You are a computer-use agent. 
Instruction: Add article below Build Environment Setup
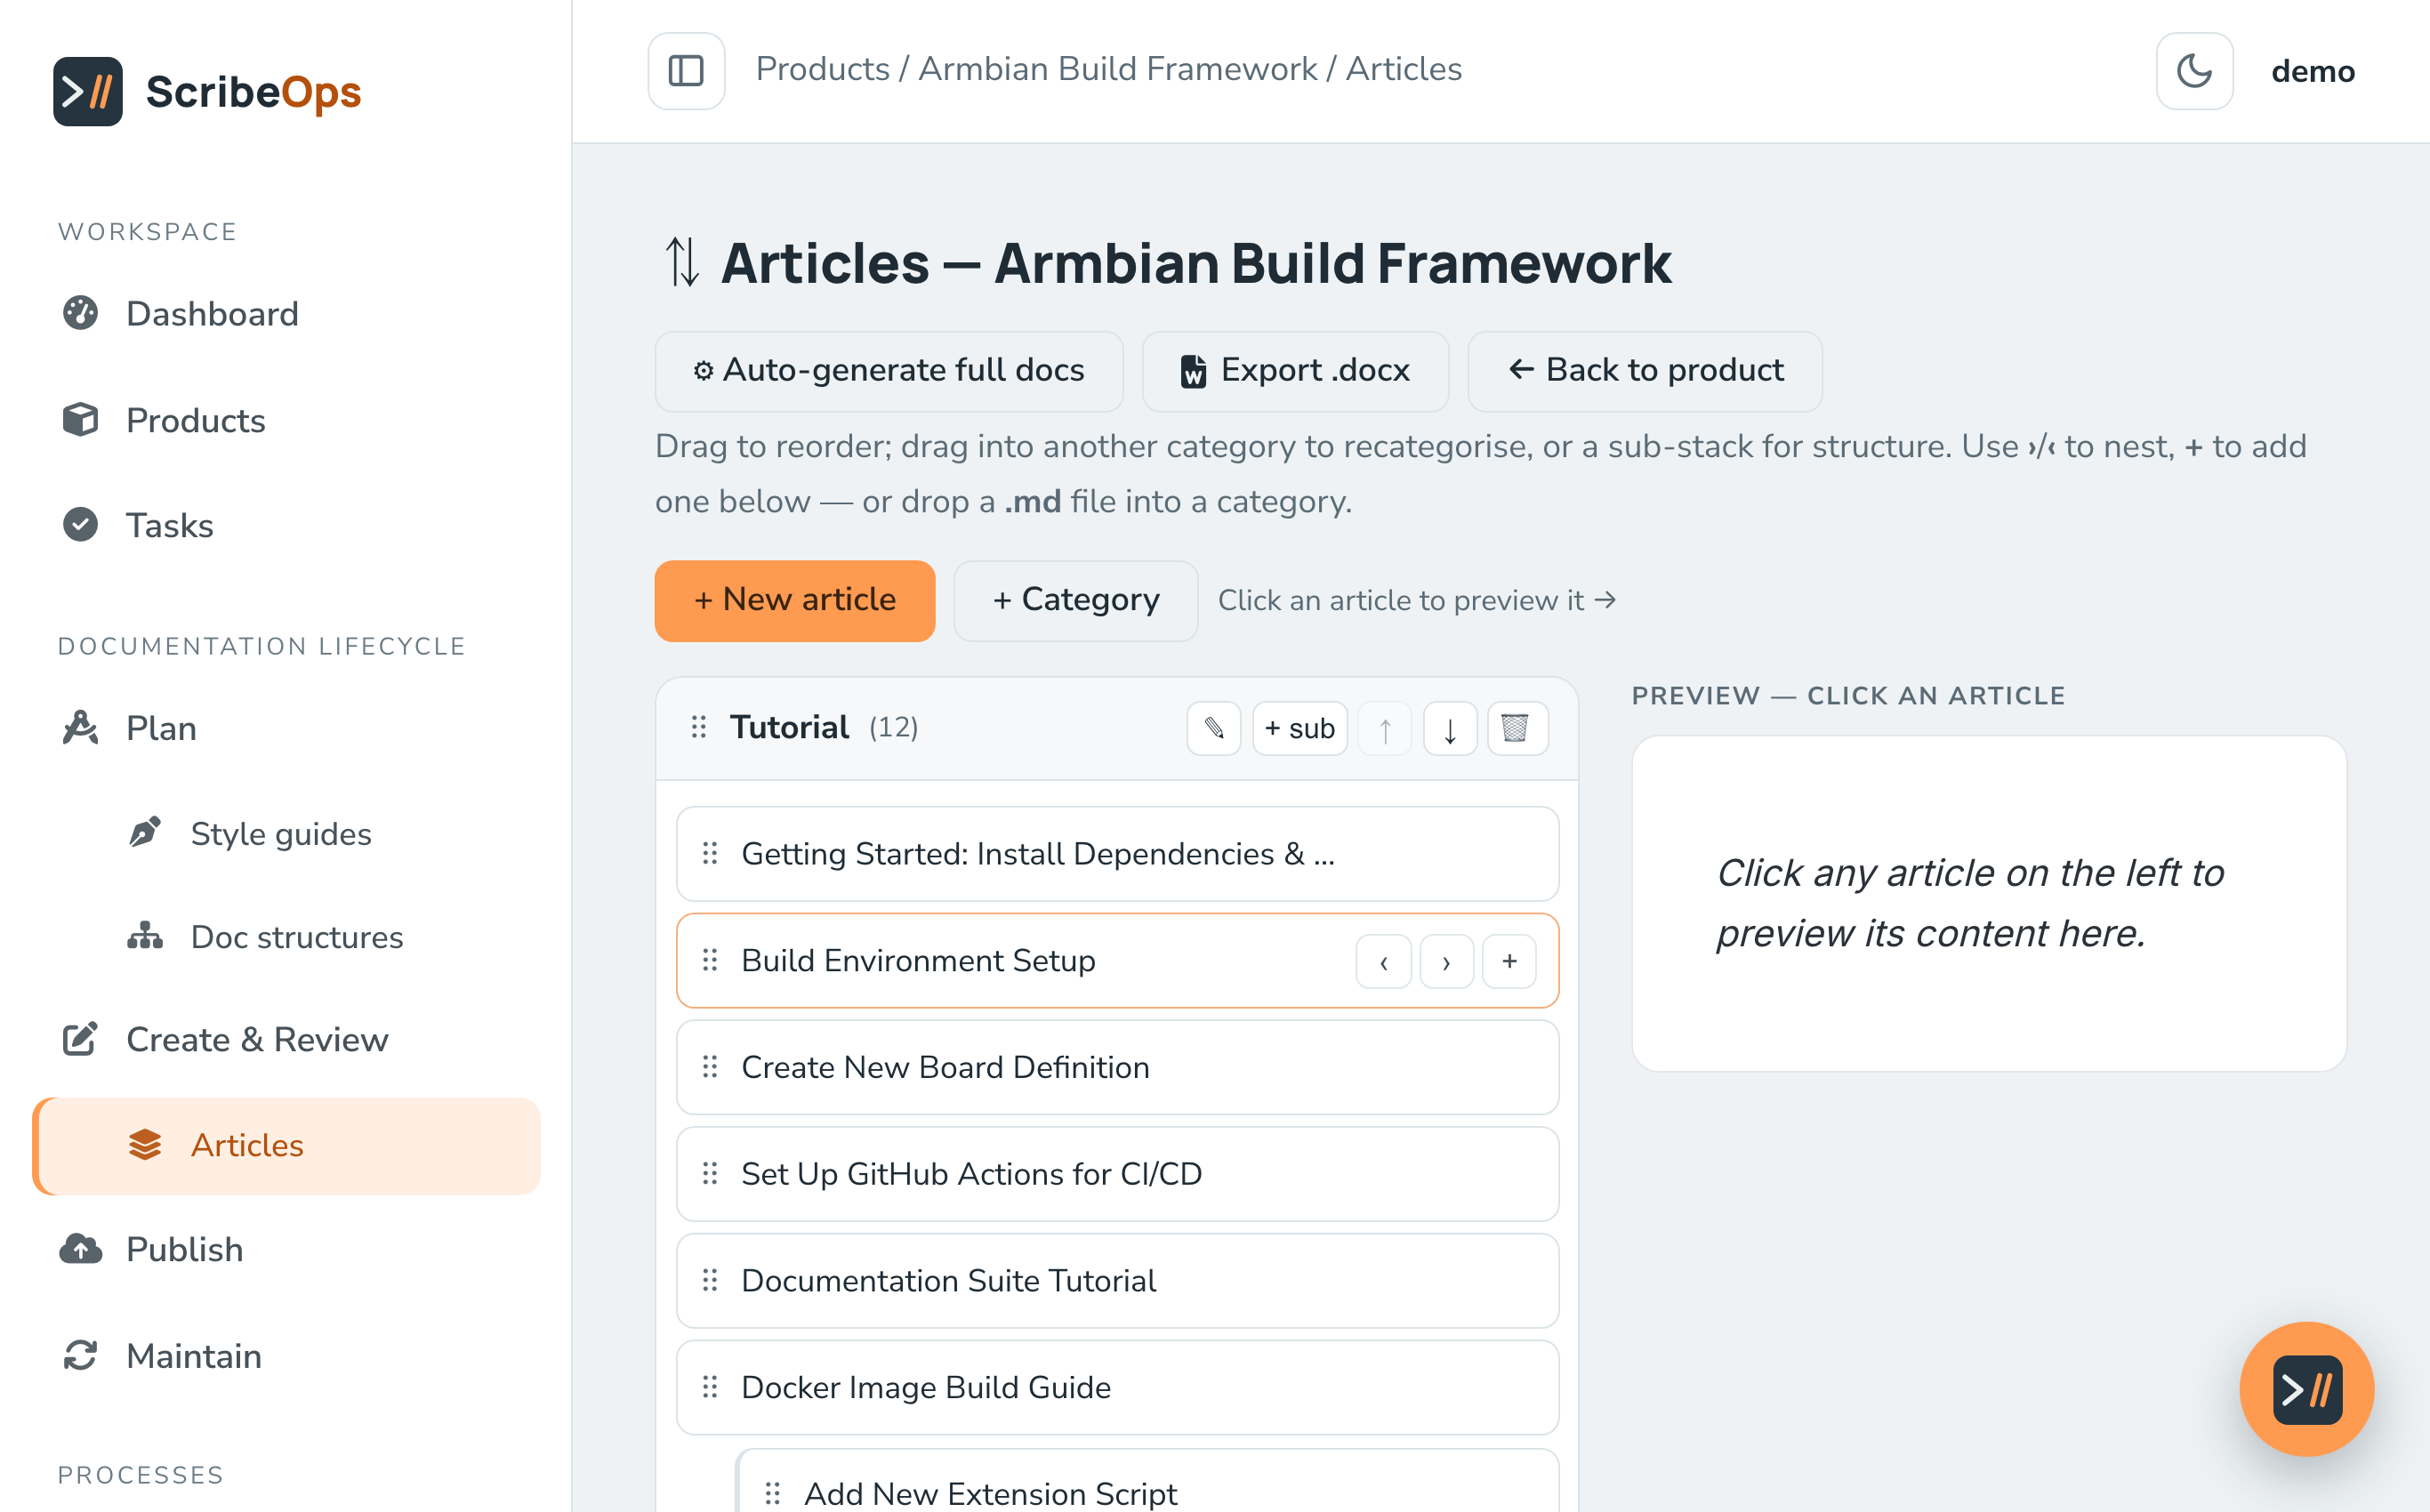[x=1509, y=961]
